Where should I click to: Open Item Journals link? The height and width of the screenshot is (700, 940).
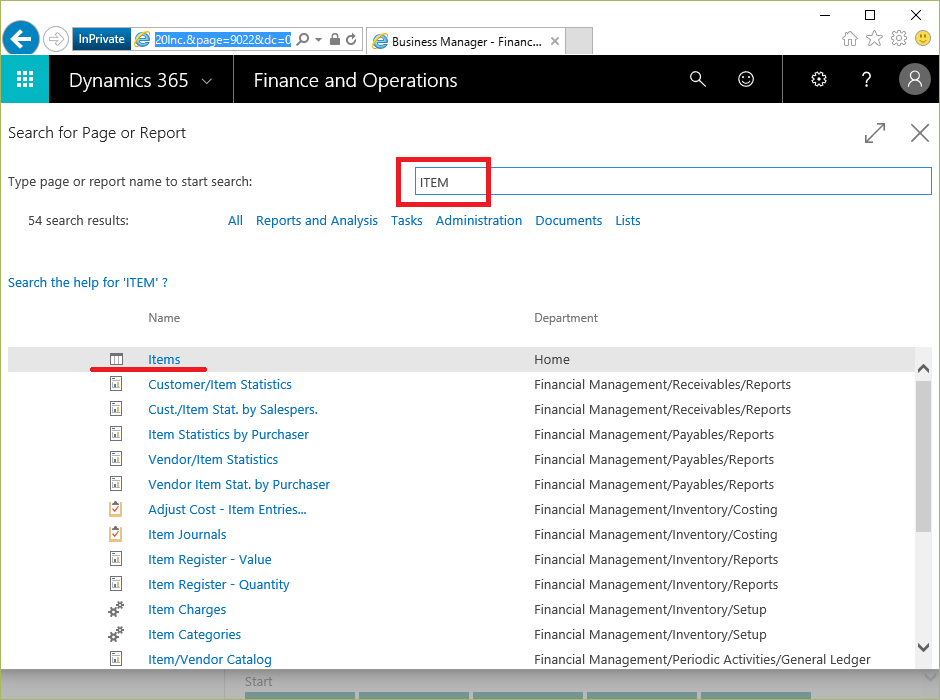[187, 535]
